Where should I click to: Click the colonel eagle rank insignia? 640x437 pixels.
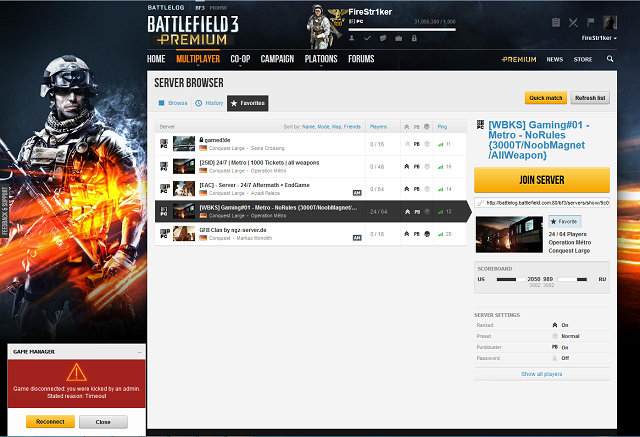338,18
